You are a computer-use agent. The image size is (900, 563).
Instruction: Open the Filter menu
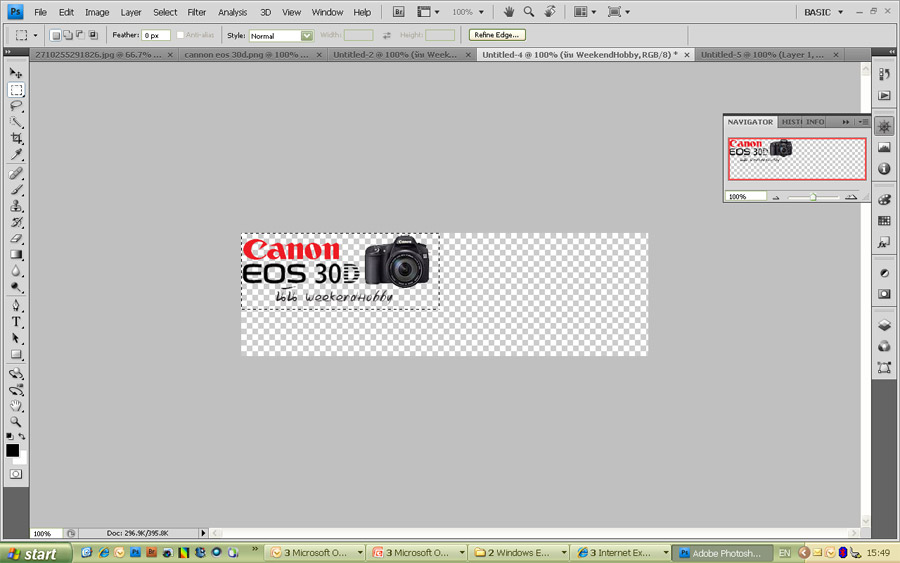pos(197,12)
